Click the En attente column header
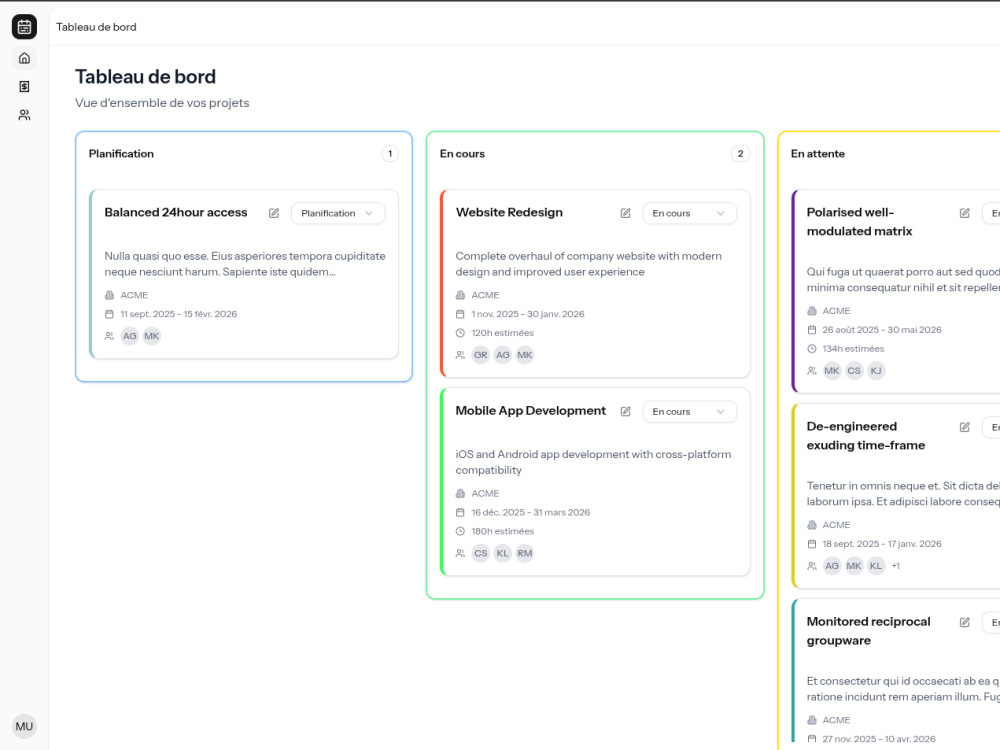The image size is (1000, 750). (818, 154)
